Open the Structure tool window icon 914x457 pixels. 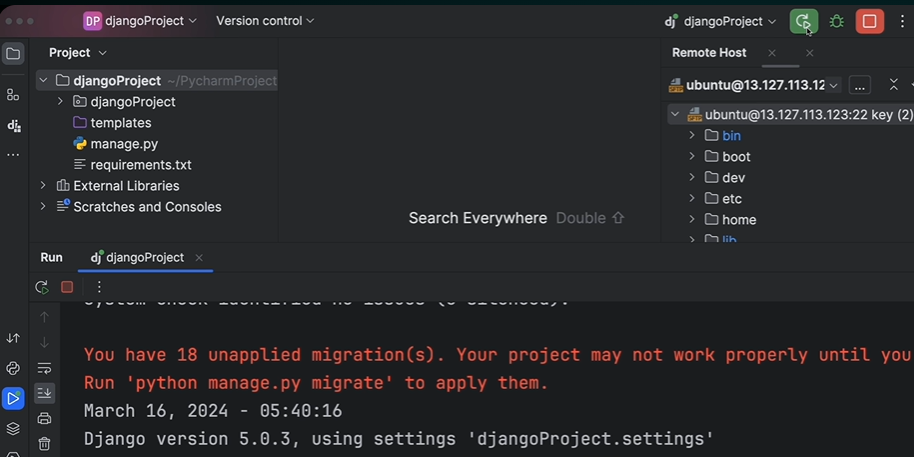pyautogui.click(x=13, y=94)
